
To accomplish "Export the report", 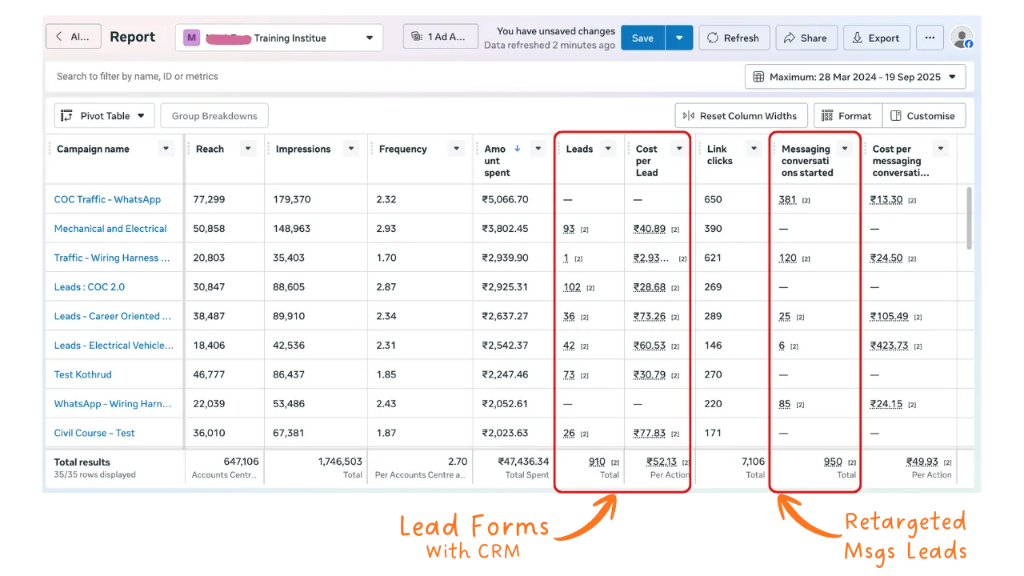I will tap(876, 38).
